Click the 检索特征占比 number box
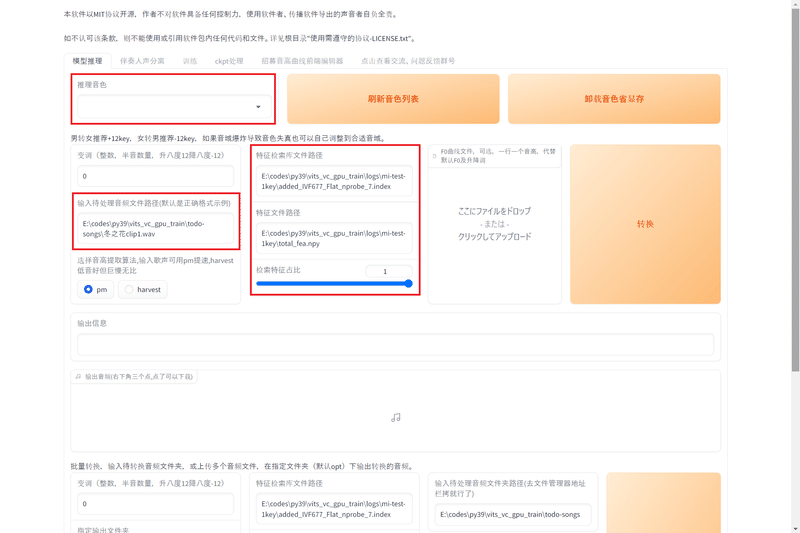 point(389,271)
